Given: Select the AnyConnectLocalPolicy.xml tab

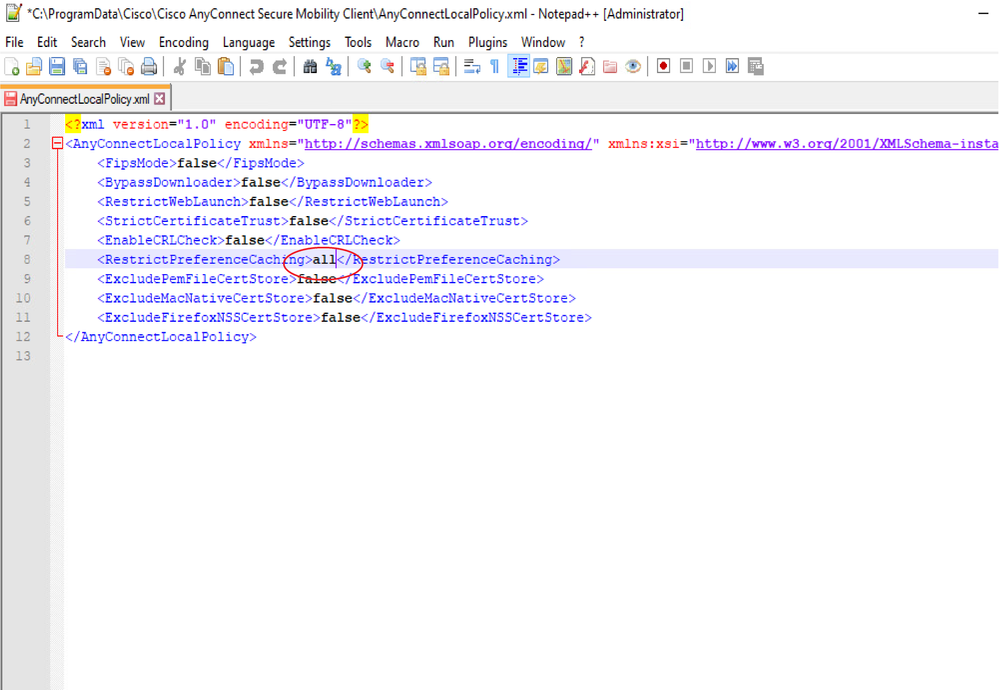Looking at the screenshot, I should (84, 99).
